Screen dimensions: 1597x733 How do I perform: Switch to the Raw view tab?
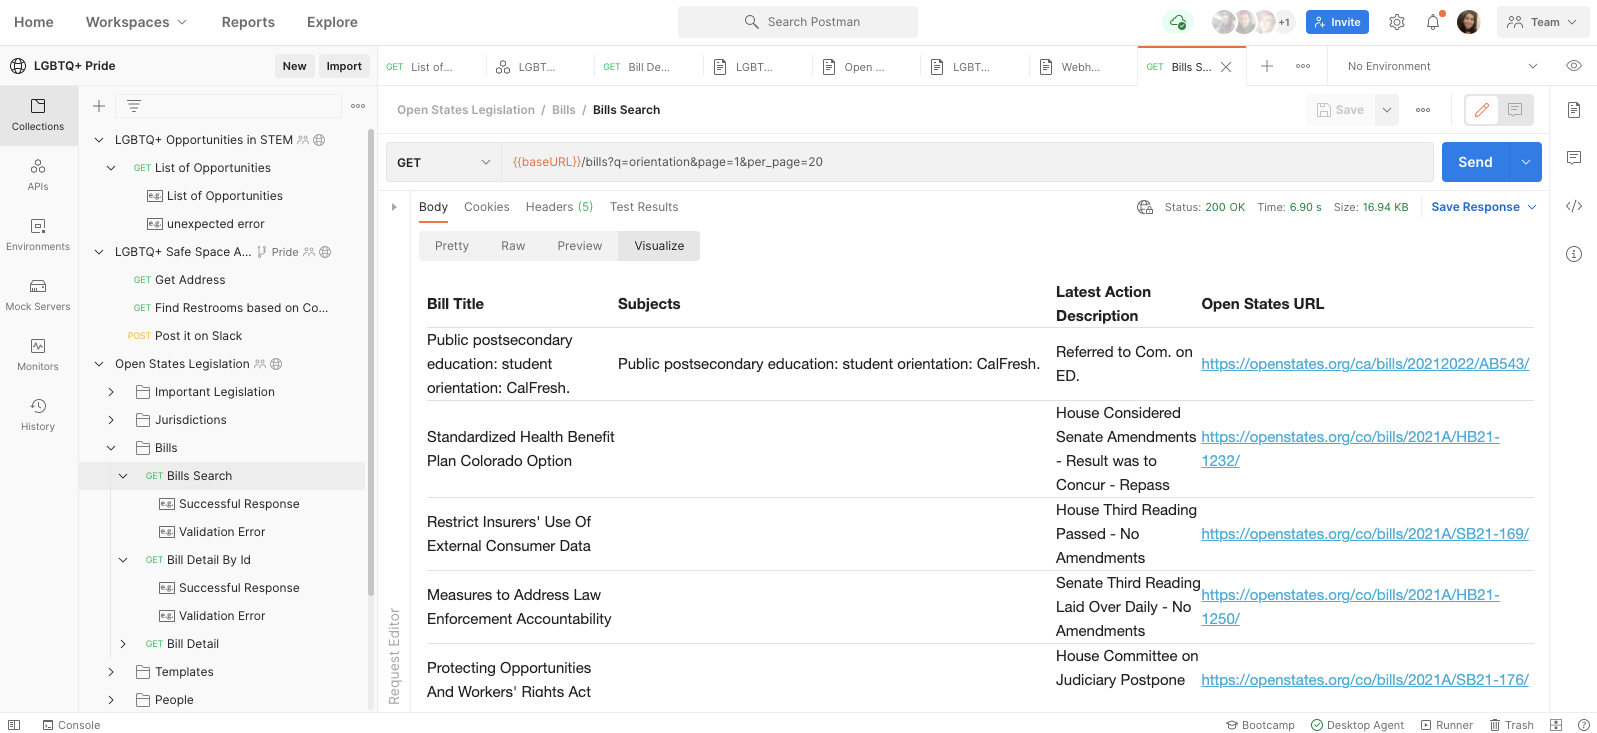(513, 246)
